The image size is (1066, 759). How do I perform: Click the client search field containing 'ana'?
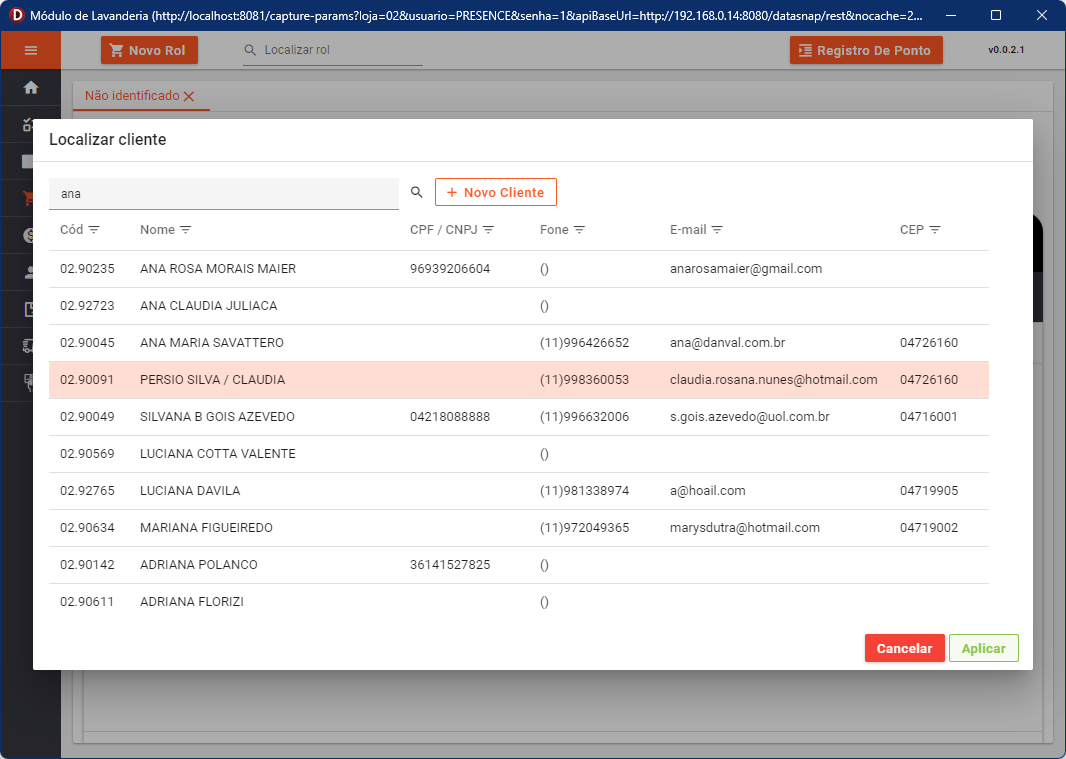(x=224, y=194)
